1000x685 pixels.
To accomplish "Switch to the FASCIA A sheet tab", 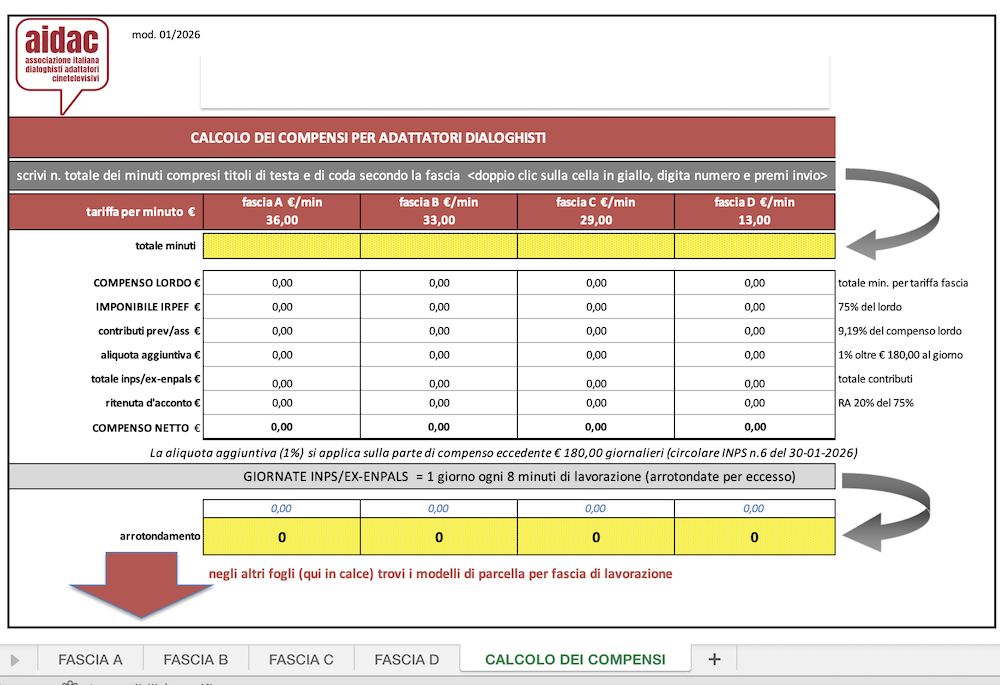I will tap(90, 659).
